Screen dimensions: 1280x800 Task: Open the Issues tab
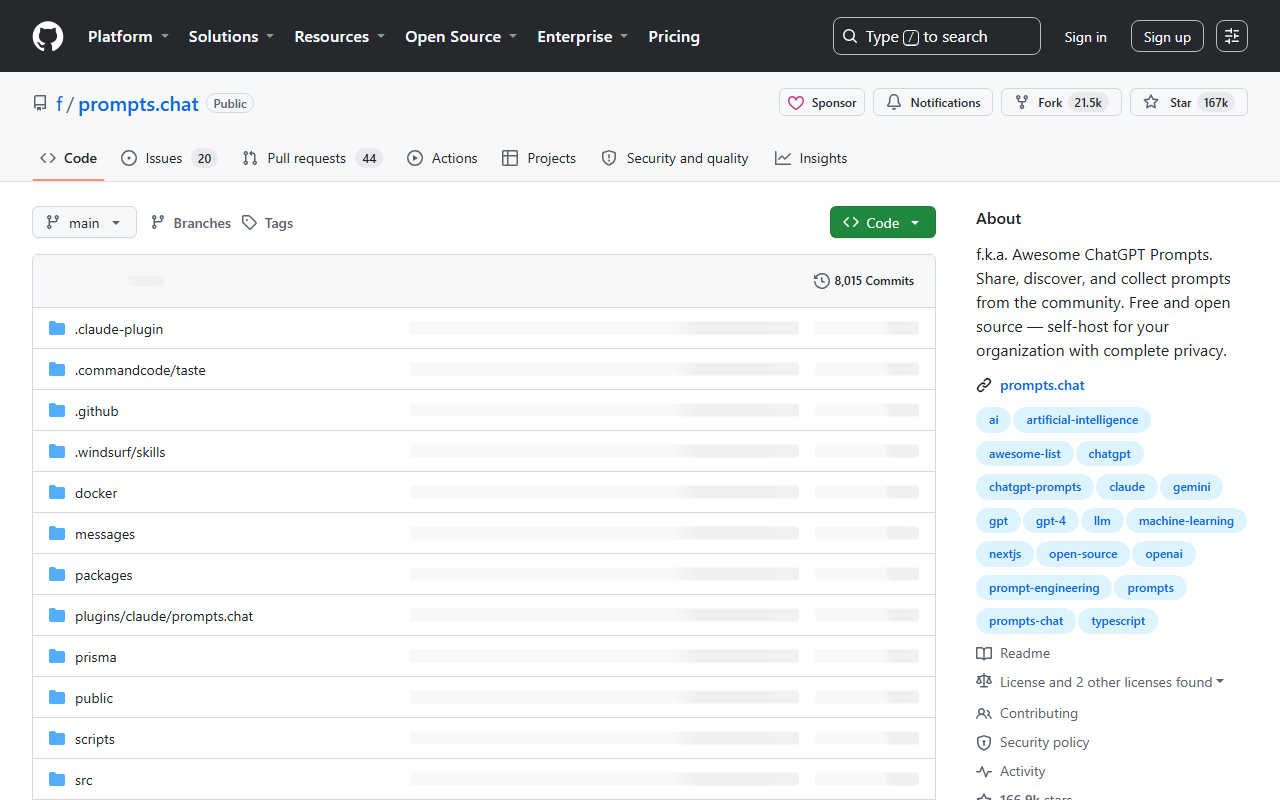click(x=168, y=158)
